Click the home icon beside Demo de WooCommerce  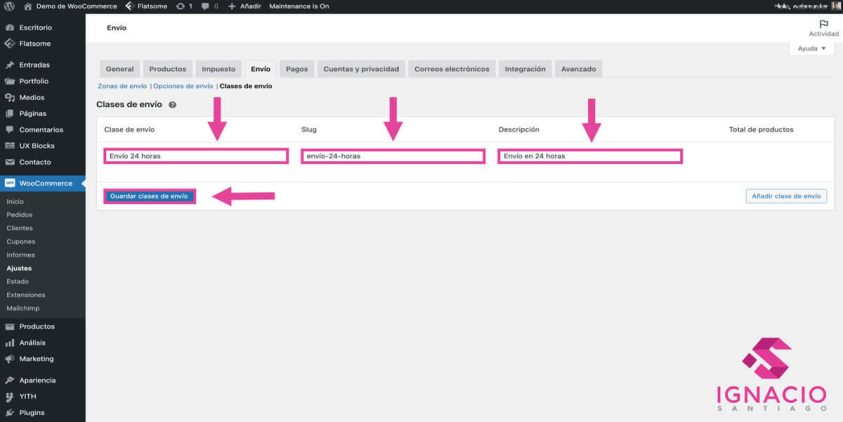point(28,6)
